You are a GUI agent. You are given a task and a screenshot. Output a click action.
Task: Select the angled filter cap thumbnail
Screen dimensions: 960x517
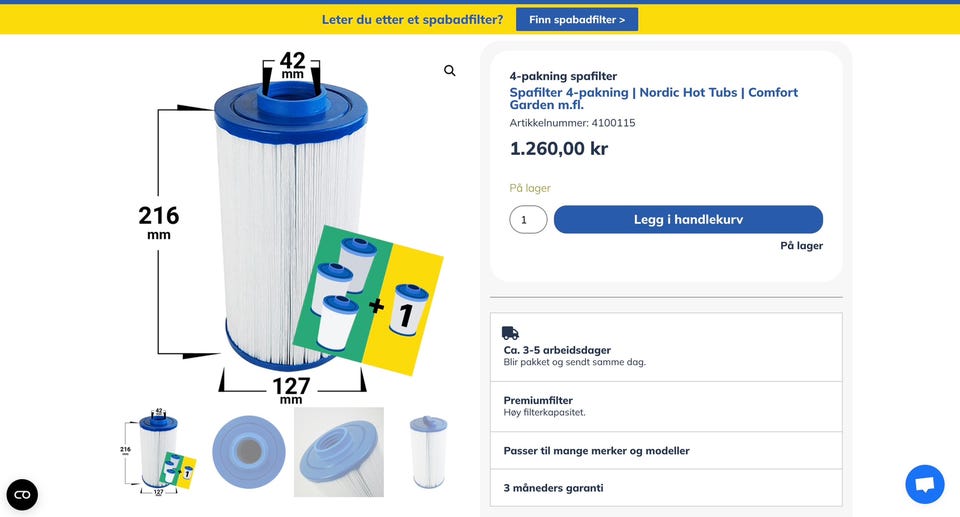tap(339, 452)
